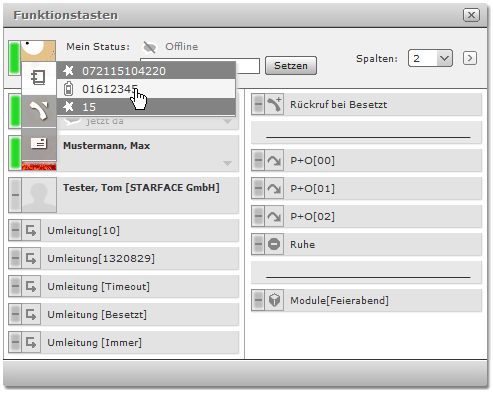This screenshot has width=493, height=393.
Task: Click redirect icon for Umleitung [Immer]
Action: pos(31,342)
